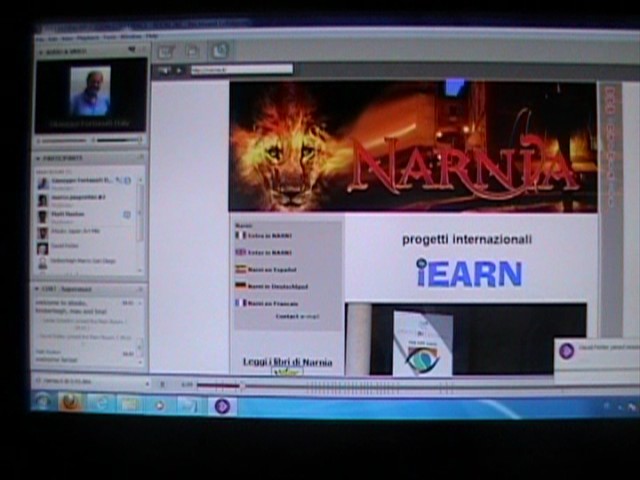640x480 pixels.
Task: Open the View menu
Action: 67,38
